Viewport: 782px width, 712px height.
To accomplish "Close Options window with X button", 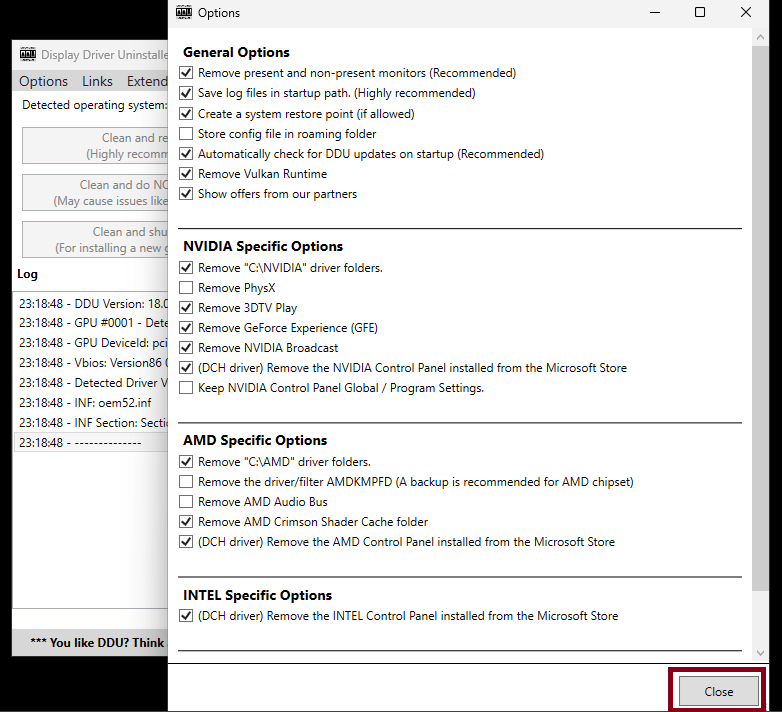I will tap(746, 12).
